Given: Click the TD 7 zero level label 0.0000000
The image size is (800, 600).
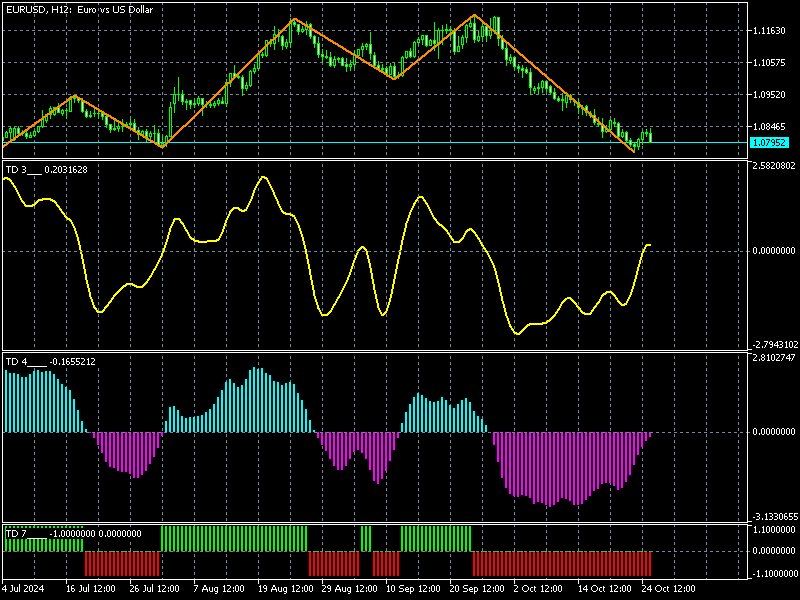Looking at the screenshot, I should click(x=774, y=552).
